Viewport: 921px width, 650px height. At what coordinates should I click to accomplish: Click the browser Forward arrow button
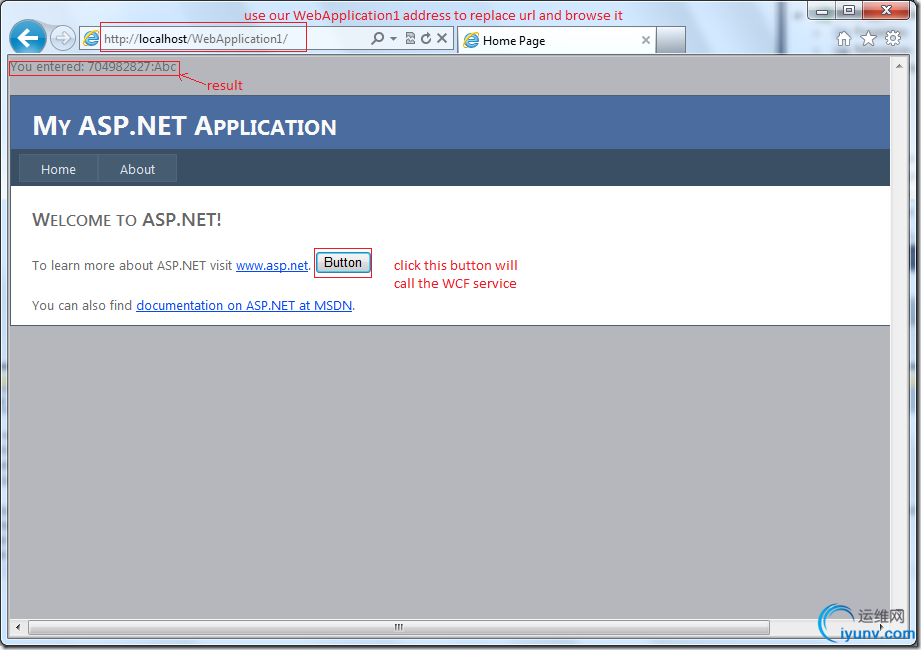62,39
